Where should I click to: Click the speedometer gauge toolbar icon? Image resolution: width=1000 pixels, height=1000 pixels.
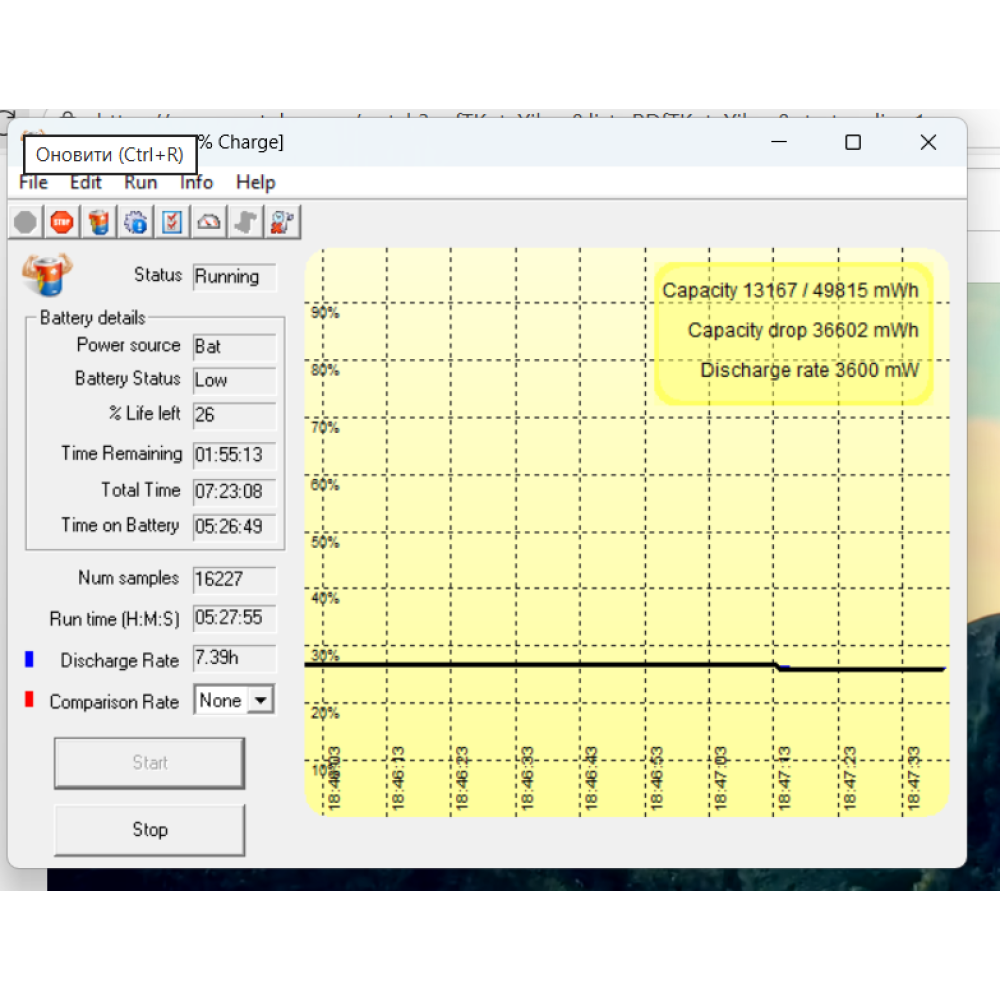[209, 222]
